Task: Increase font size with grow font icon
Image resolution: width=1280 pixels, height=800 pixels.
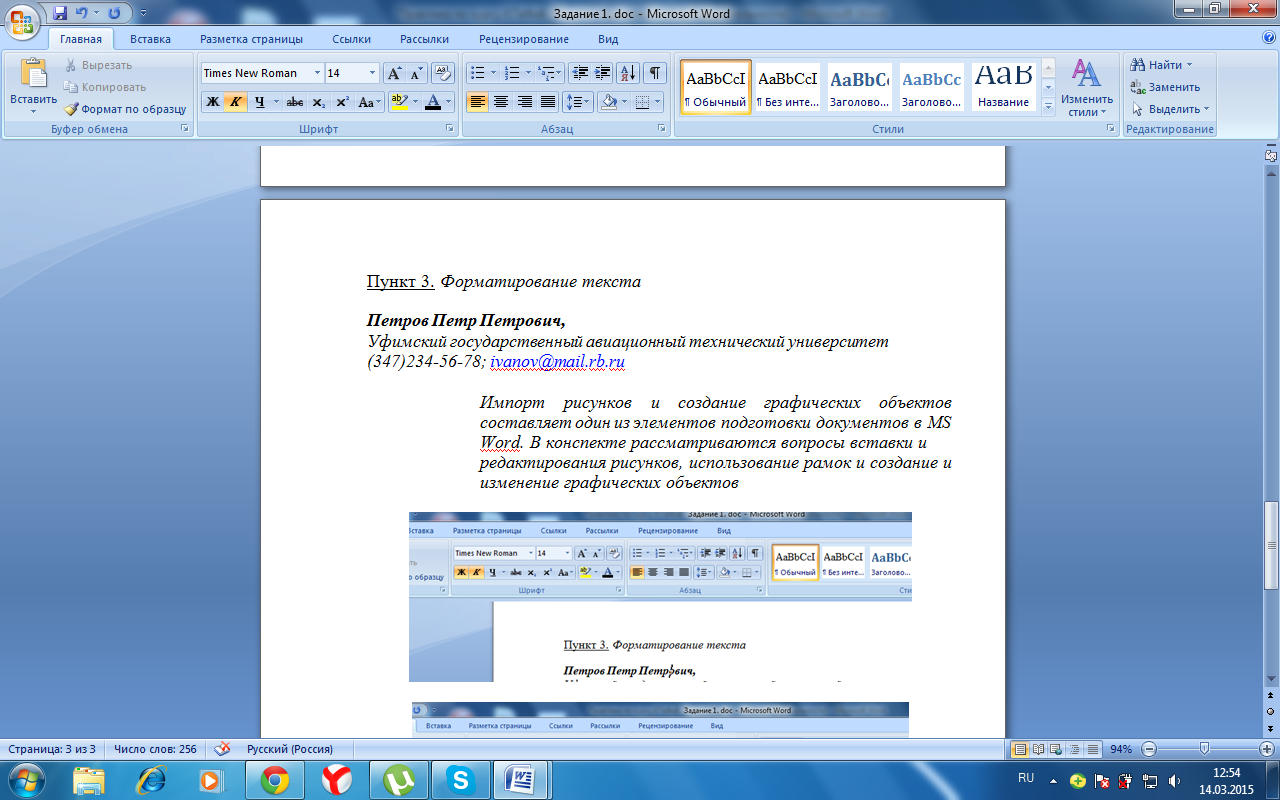Action: [x=395, y=73]
